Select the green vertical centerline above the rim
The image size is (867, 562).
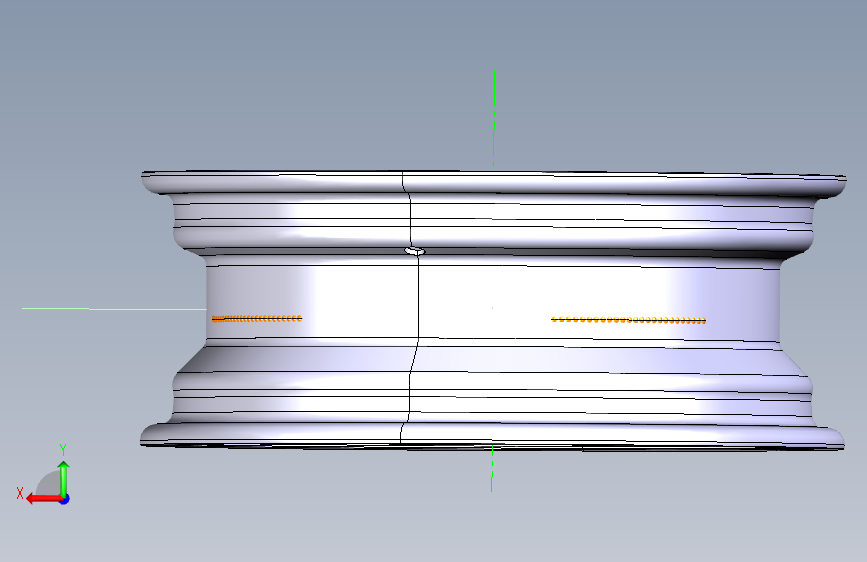tap(494, 118)
